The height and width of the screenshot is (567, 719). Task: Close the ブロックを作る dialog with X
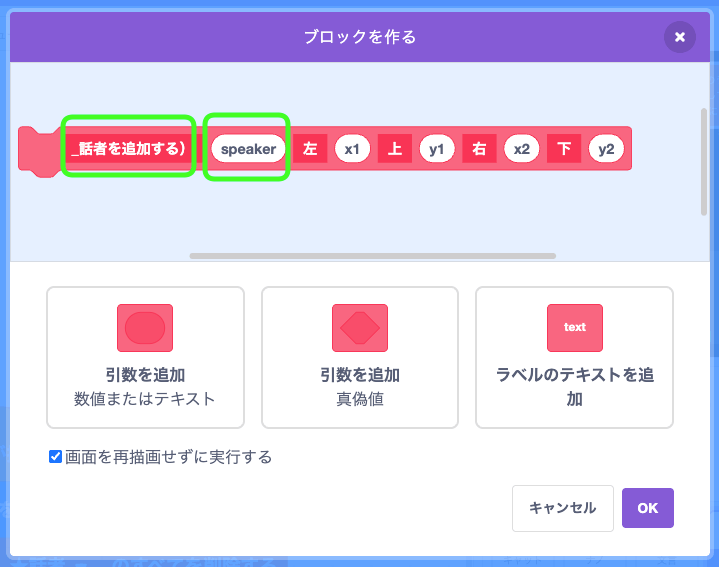[x=679, y=37]
